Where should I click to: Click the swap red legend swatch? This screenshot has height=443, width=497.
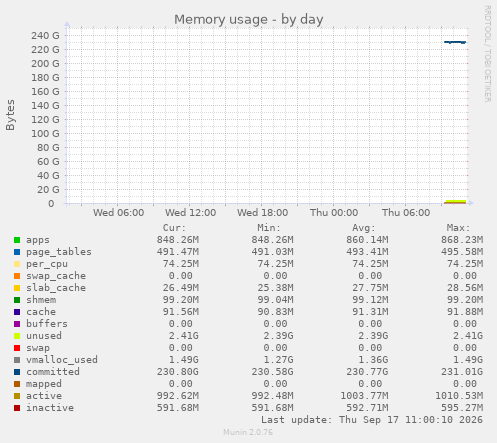(17, 348)
